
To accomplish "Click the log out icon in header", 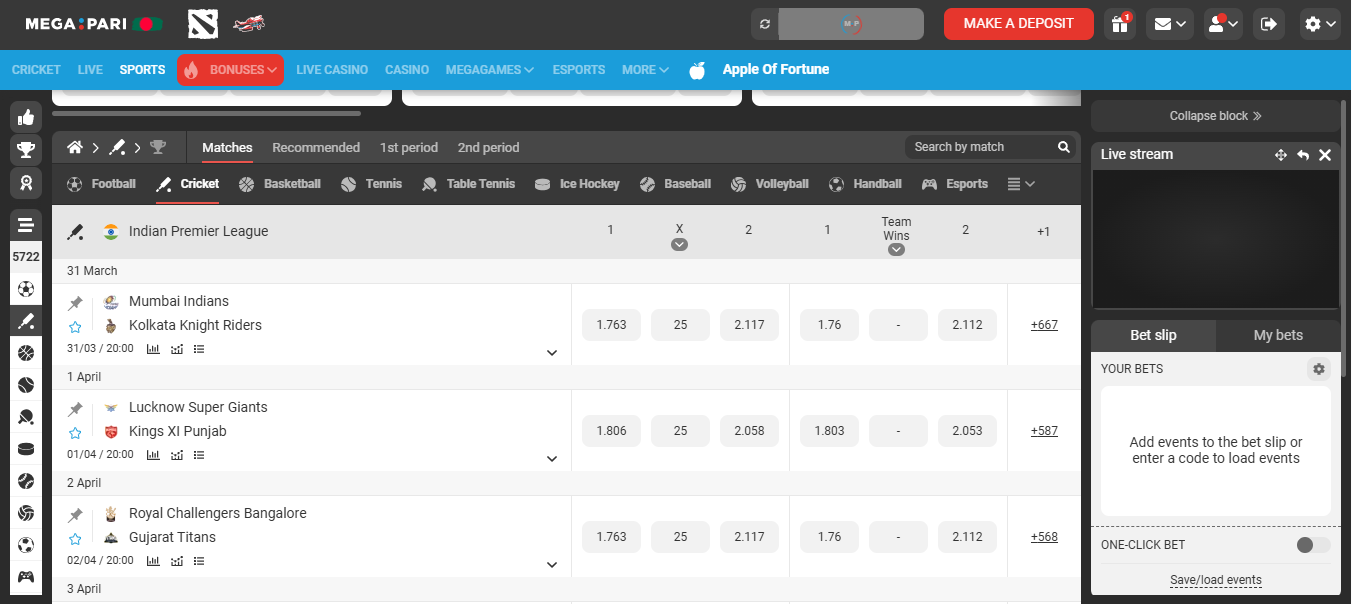I will coord(1269,24).
